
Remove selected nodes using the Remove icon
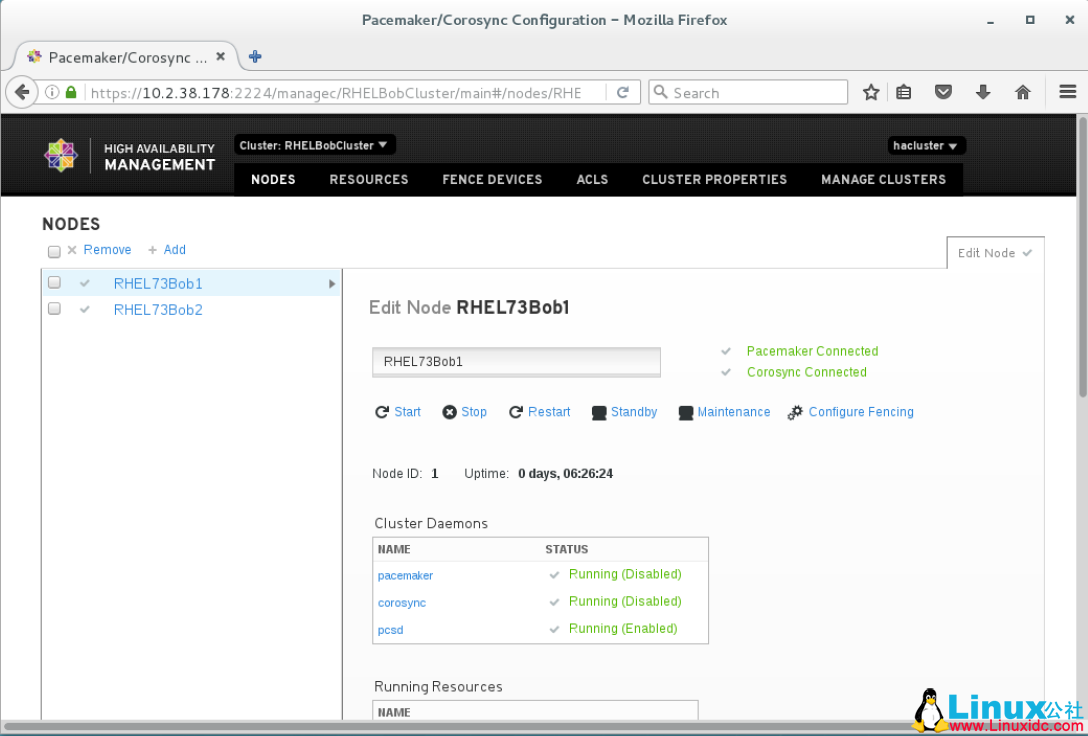tap(100, 249)
